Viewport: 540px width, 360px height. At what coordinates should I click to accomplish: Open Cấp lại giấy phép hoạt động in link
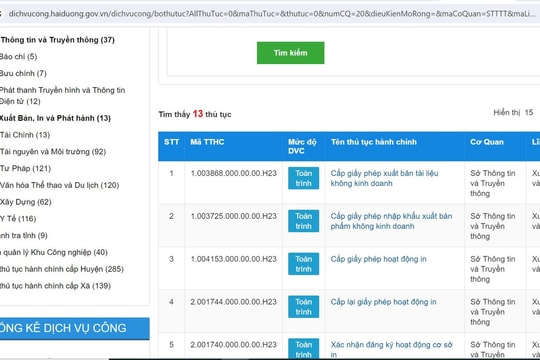[383, 302]
